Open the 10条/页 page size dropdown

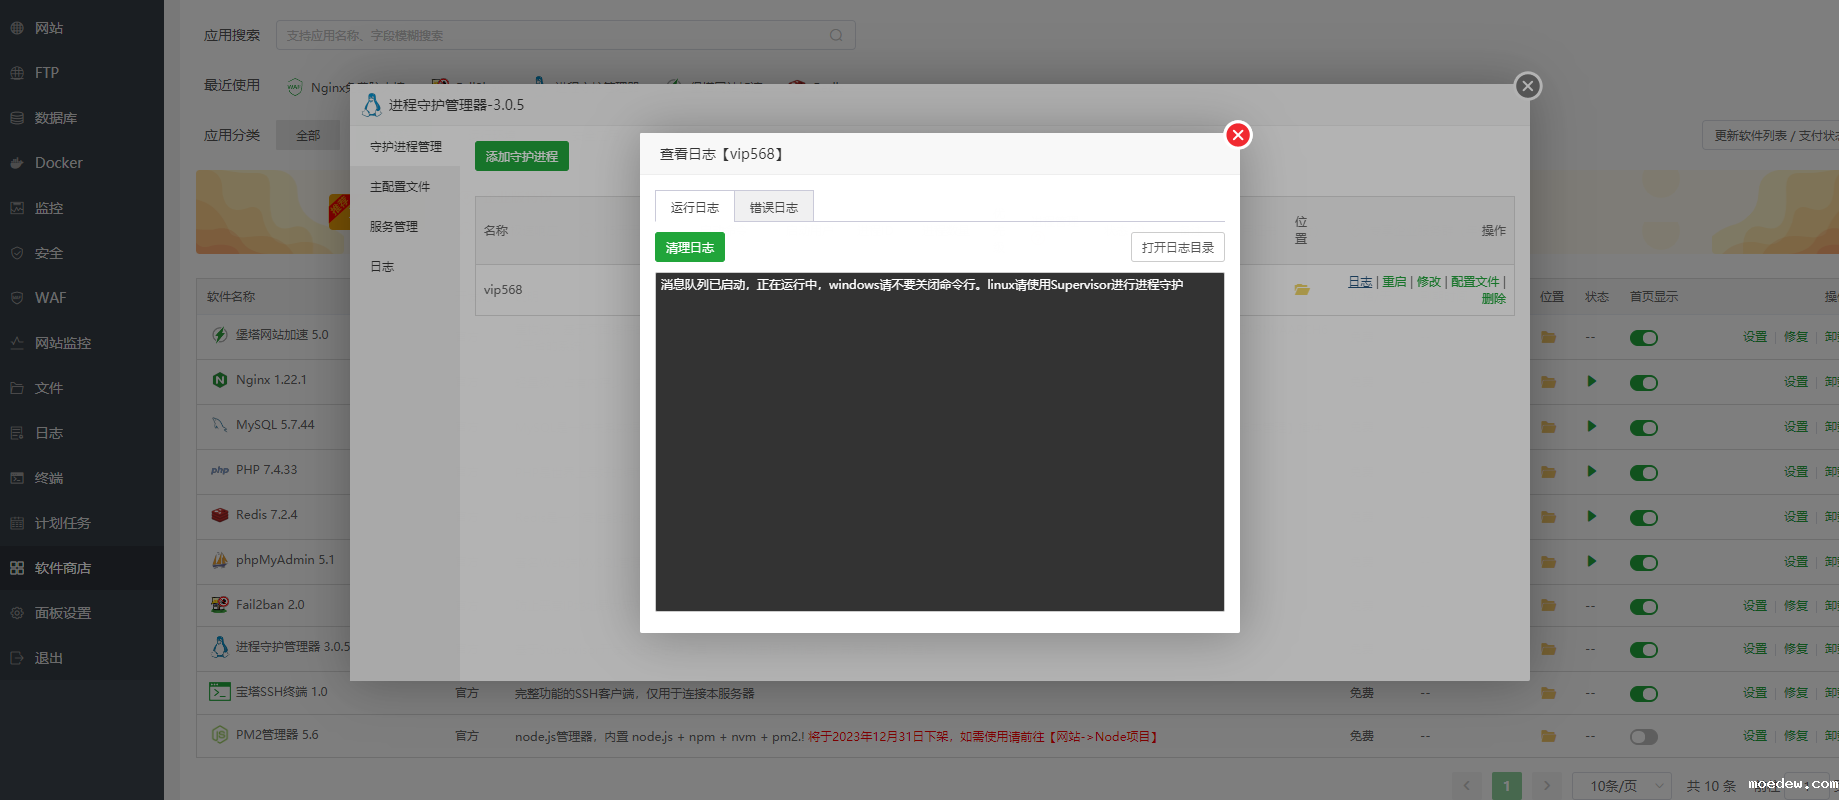1621,786
